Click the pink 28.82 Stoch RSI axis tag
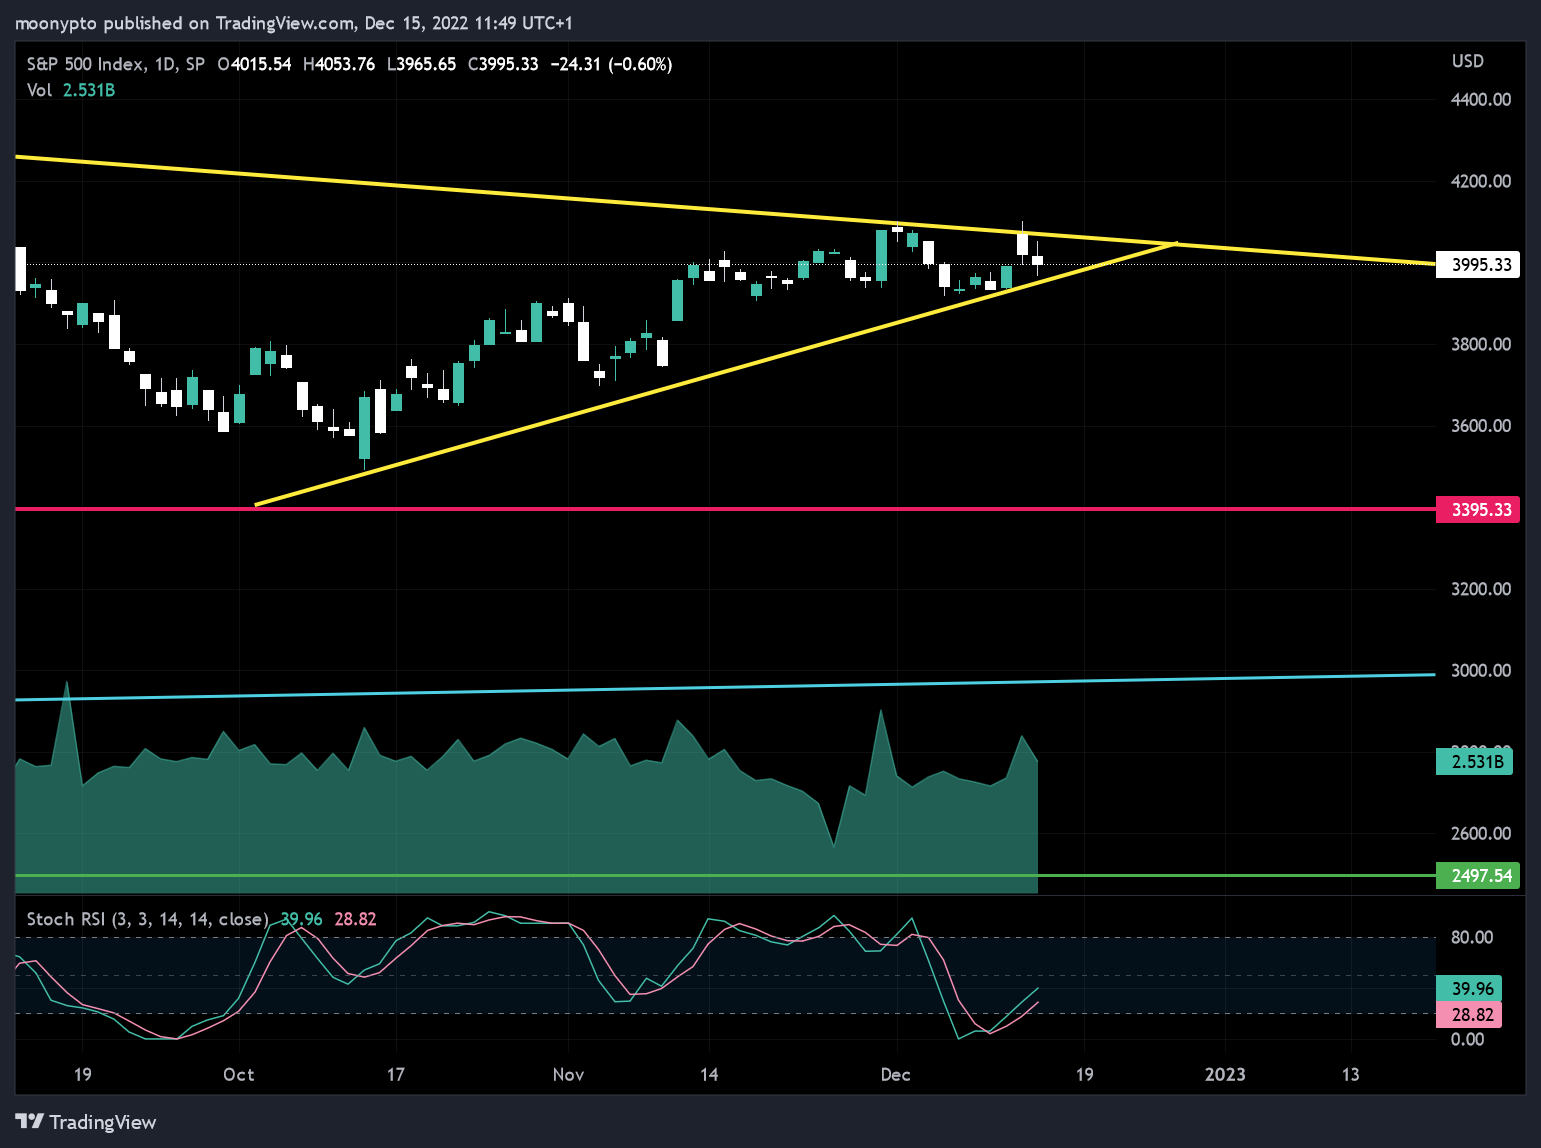 tap(1469, 1015)
